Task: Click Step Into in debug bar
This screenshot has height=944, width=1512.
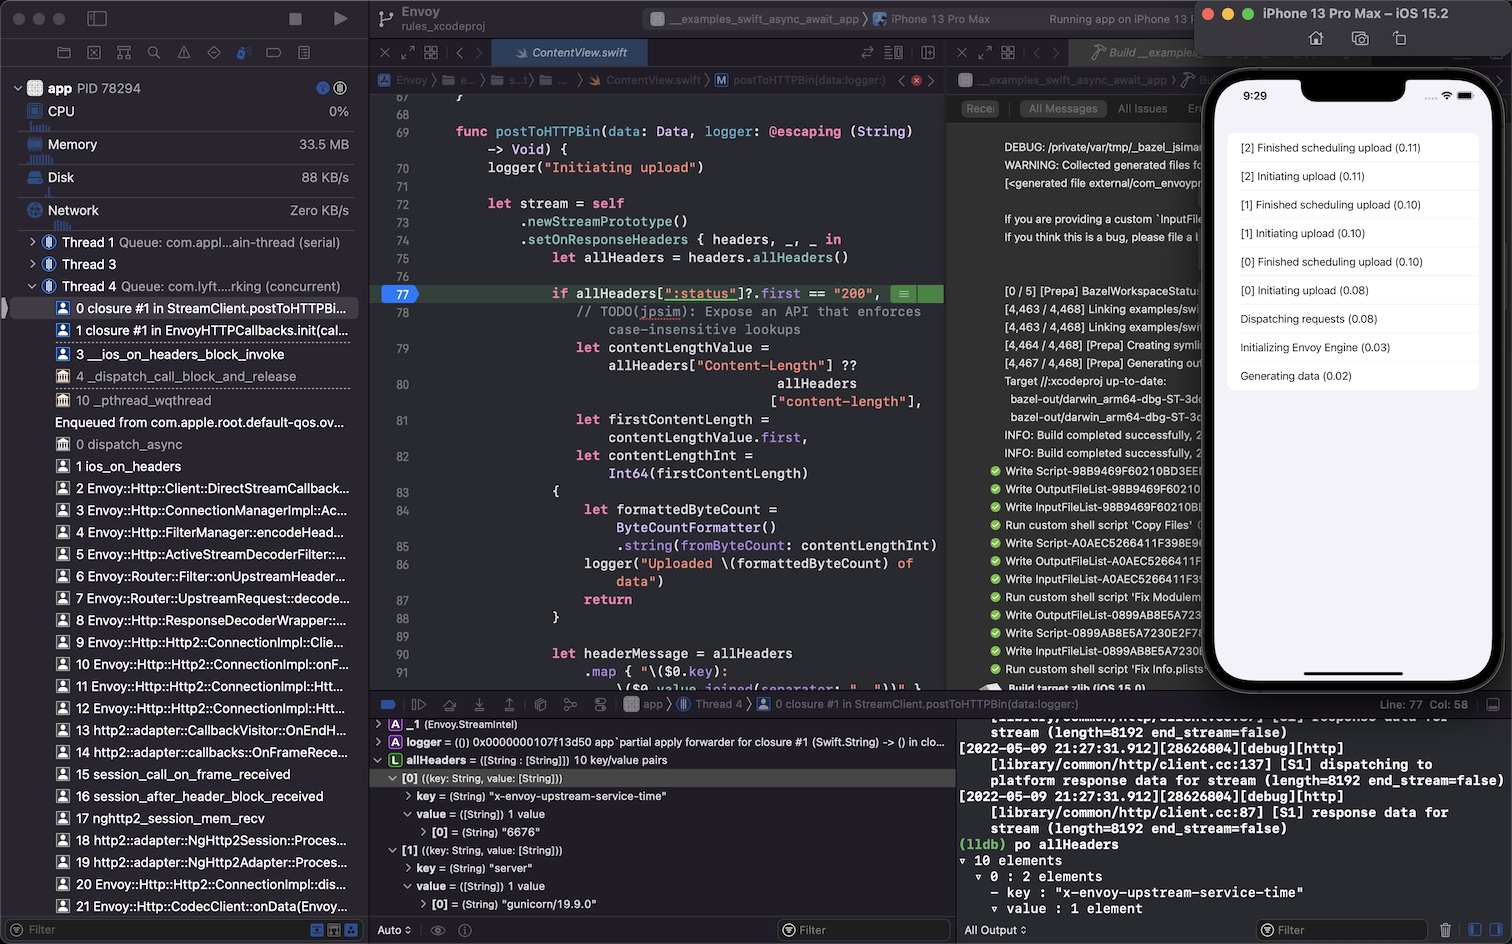Action: 479,704
